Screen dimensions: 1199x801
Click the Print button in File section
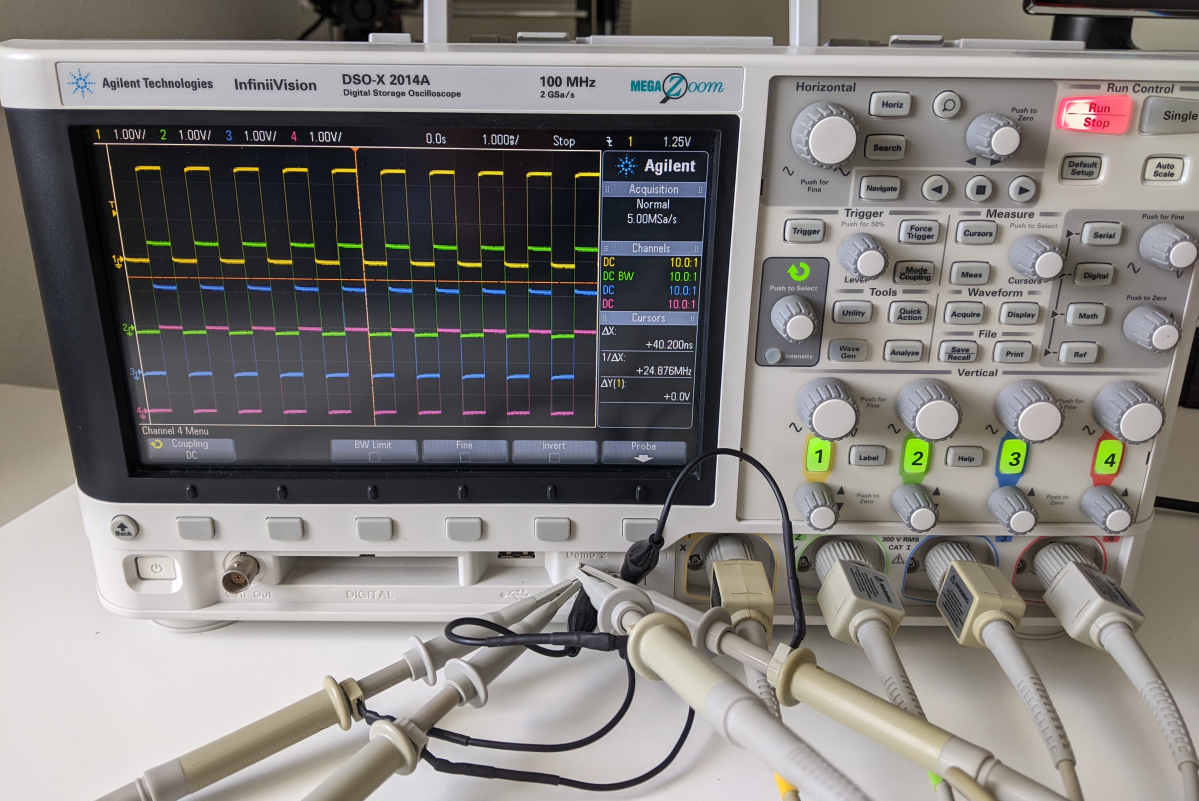point(1014,353)
